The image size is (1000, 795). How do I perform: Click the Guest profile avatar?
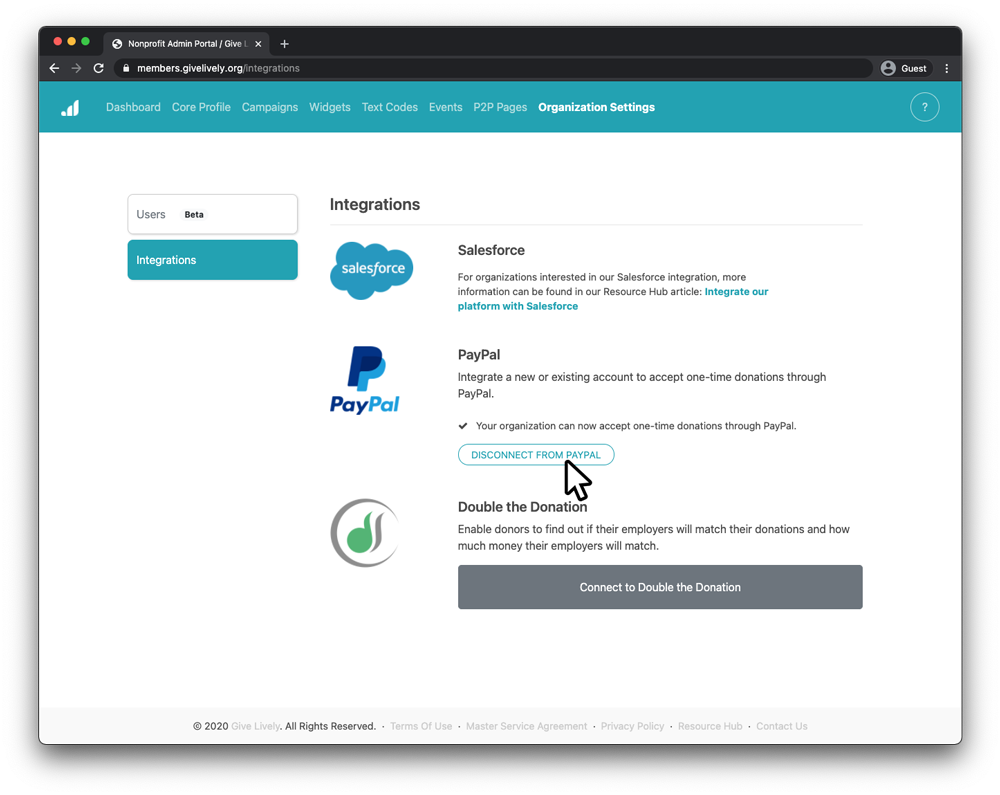[x=888, y=68]
